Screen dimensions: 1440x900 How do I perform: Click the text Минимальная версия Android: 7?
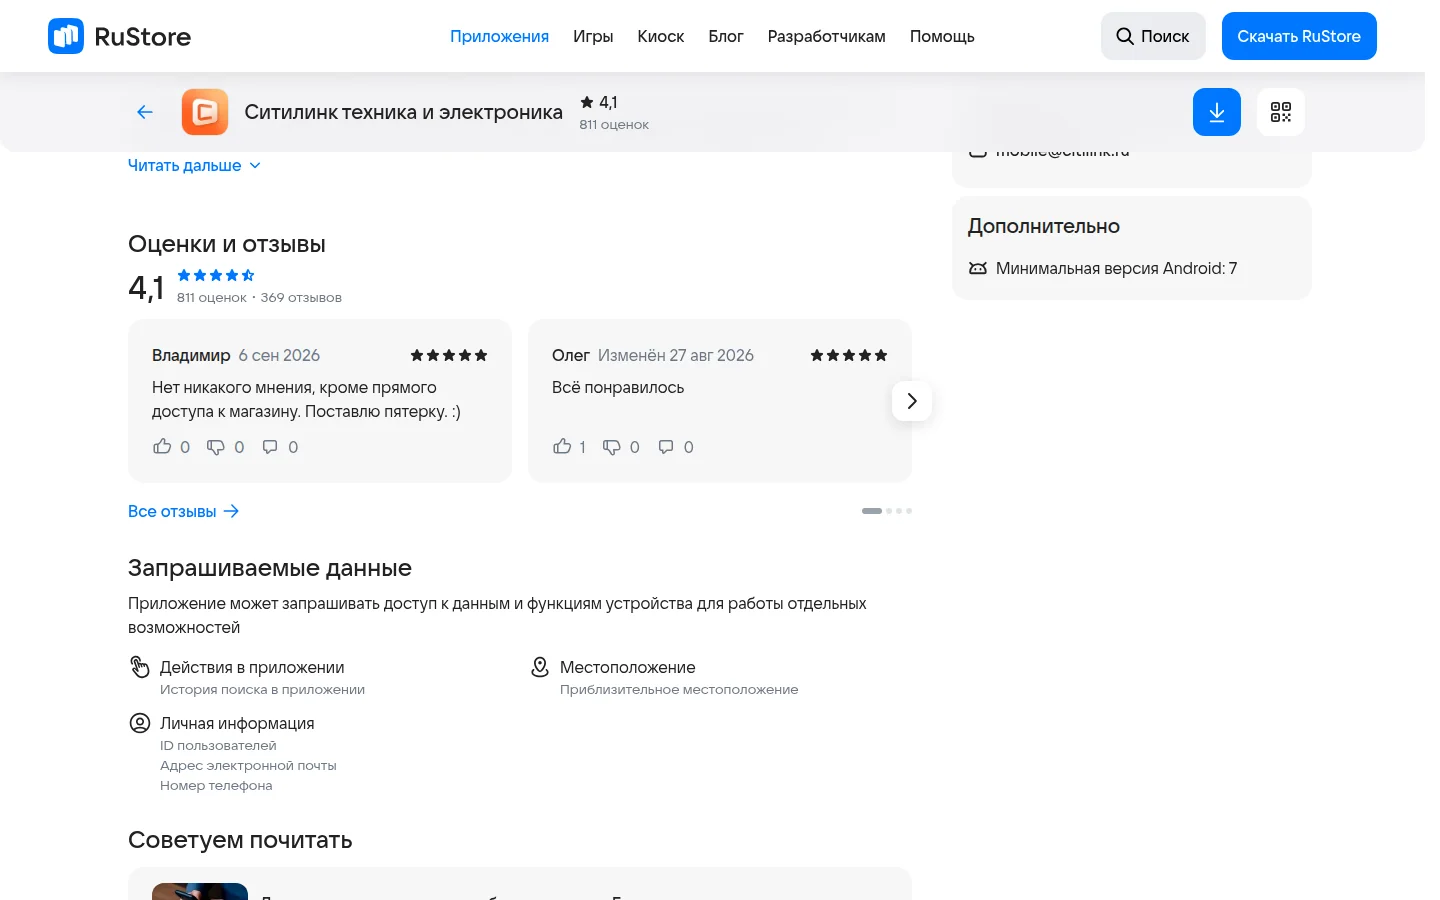pyautogui.click(x=1116, y=268)
